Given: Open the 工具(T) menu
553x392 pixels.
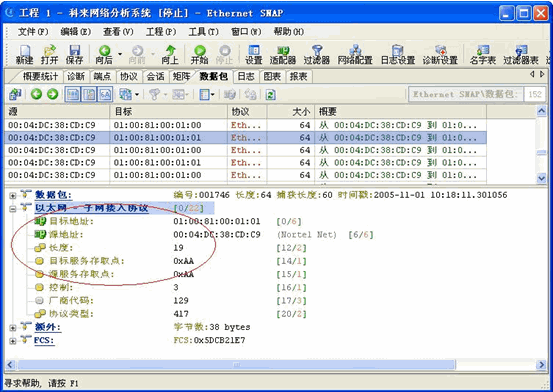Looking at the screenshot, I should tap(203, 32).
